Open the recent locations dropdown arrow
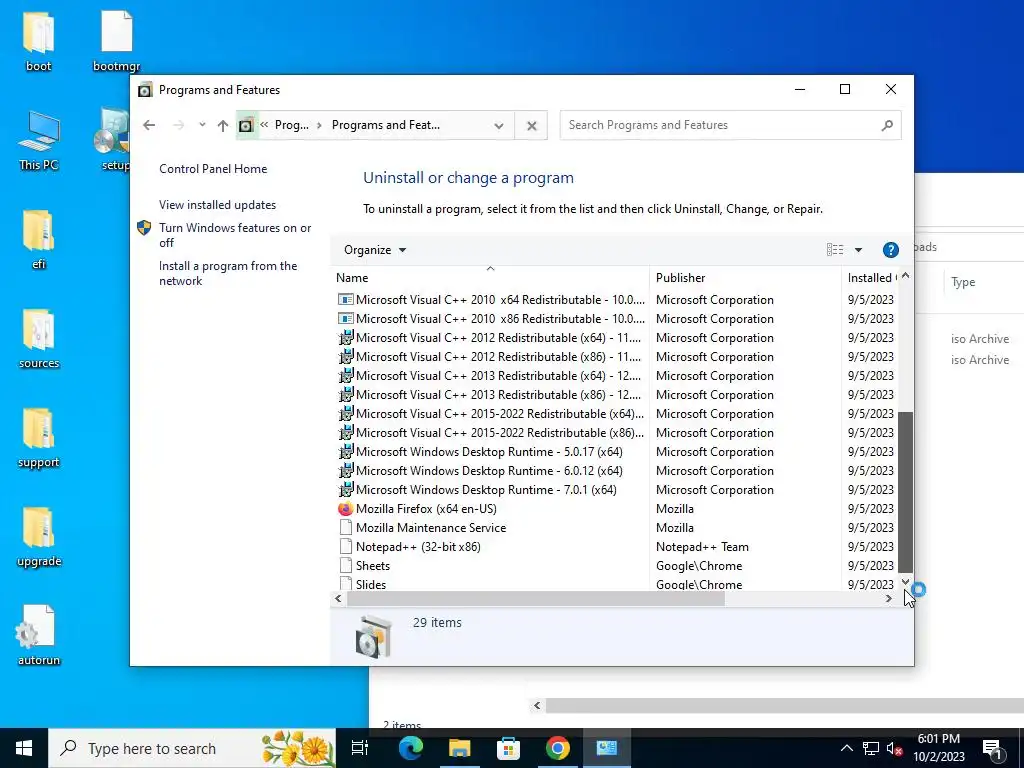 202,125
